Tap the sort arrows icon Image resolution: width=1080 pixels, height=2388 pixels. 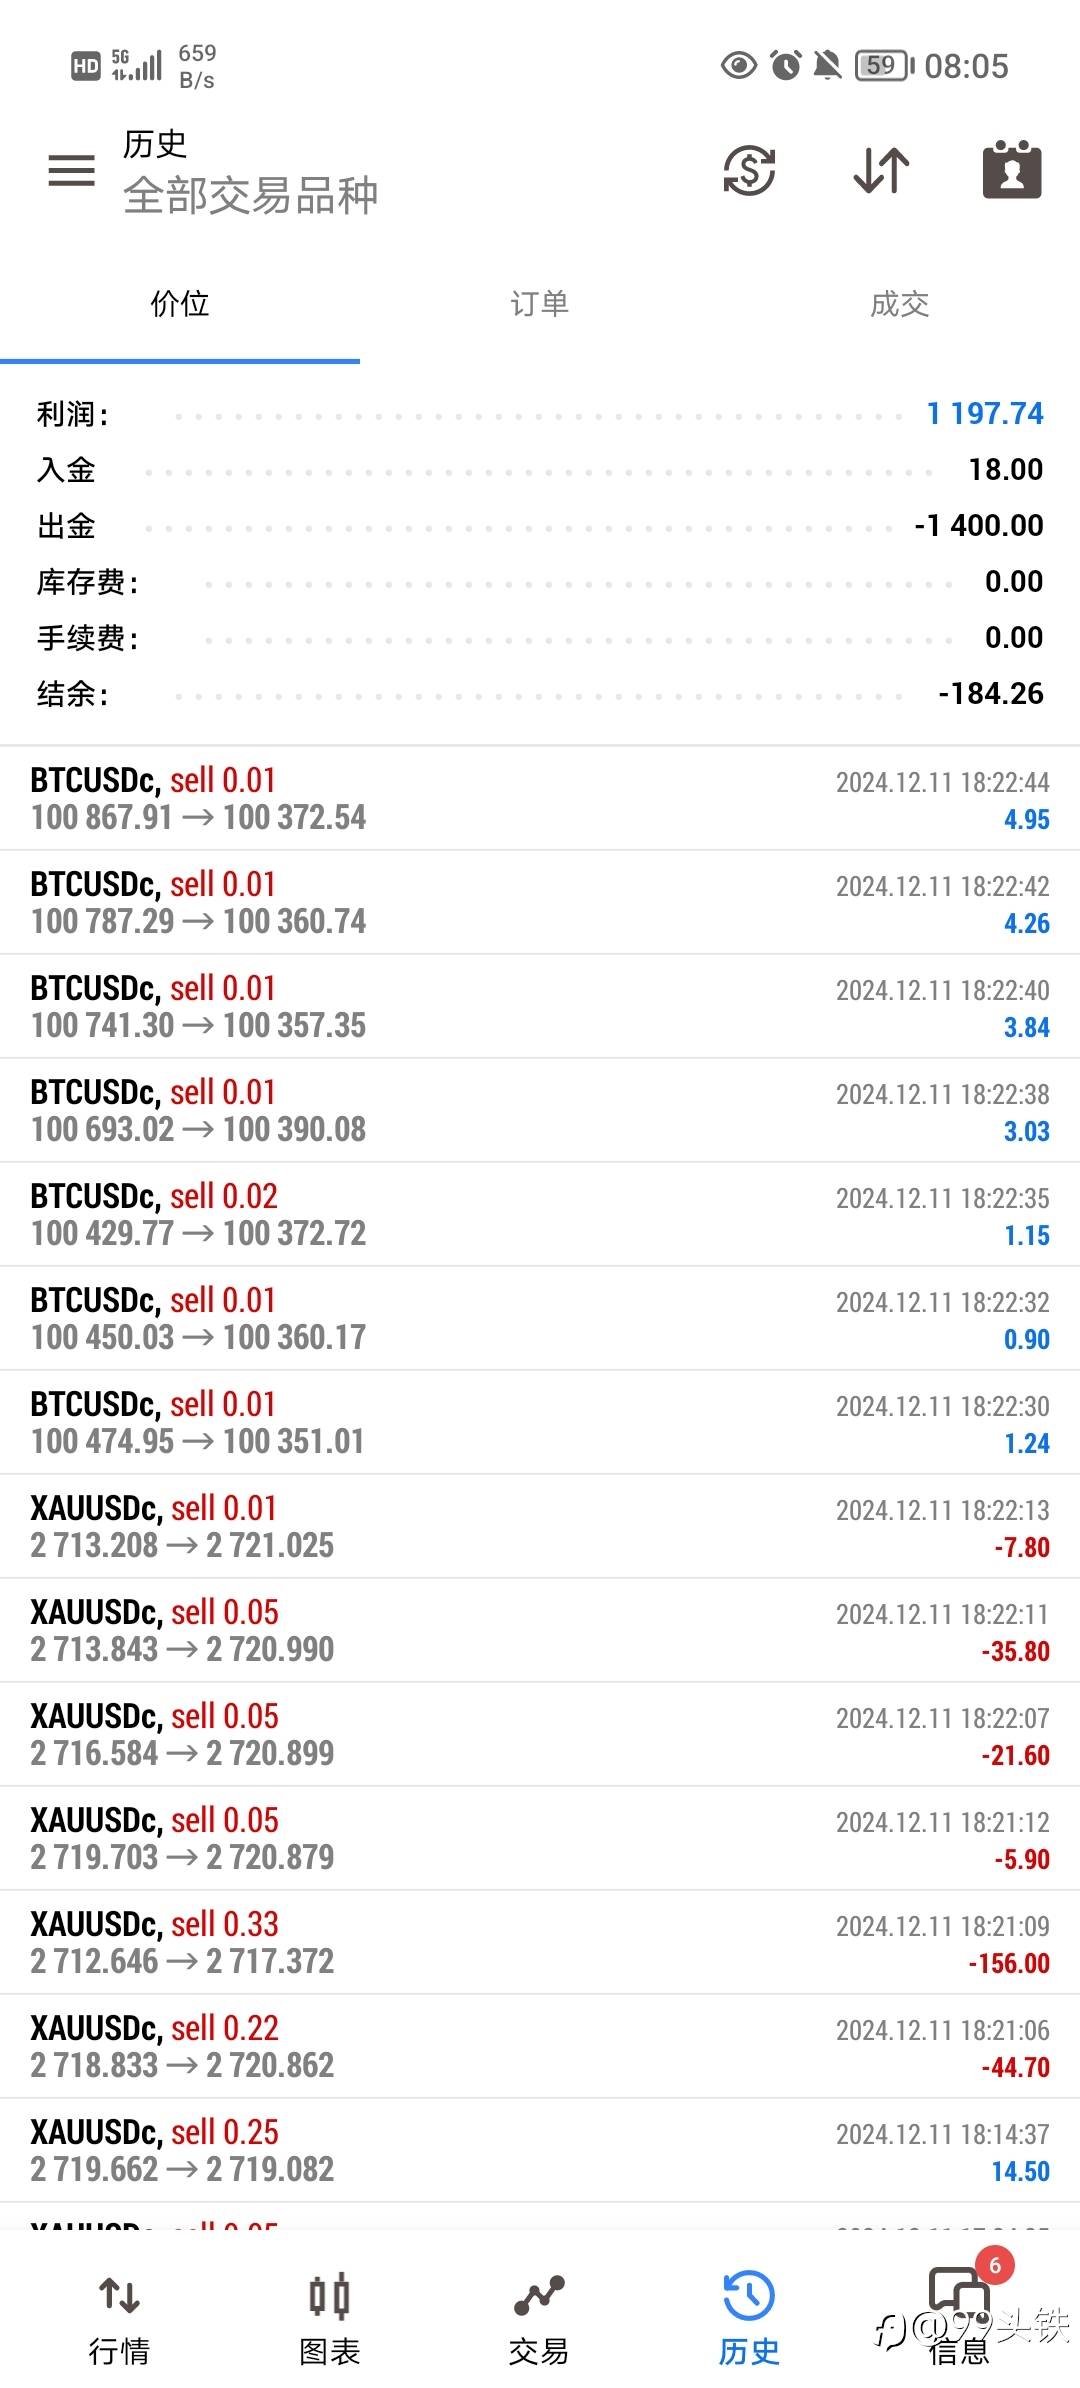click(881, 170)
